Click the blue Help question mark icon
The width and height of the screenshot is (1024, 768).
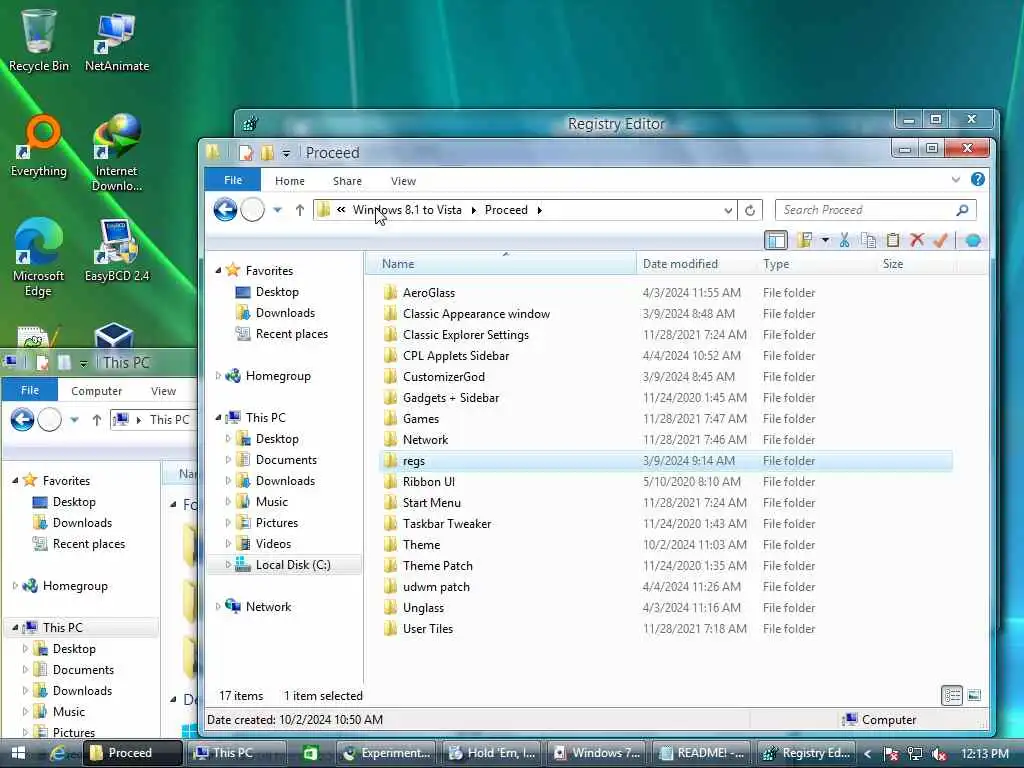(x=978, y=179)
